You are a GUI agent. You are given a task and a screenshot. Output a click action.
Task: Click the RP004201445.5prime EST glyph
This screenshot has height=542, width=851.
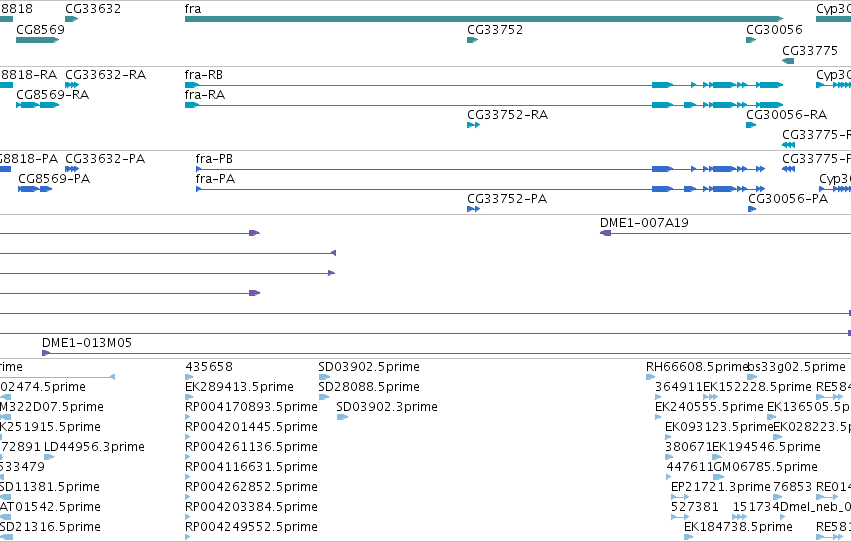coord(188,437)
